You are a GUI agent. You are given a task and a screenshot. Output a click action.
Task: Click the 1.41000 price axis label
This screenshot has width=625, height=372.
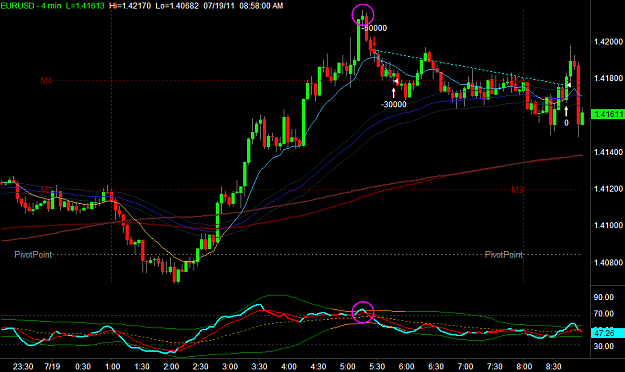608,225
